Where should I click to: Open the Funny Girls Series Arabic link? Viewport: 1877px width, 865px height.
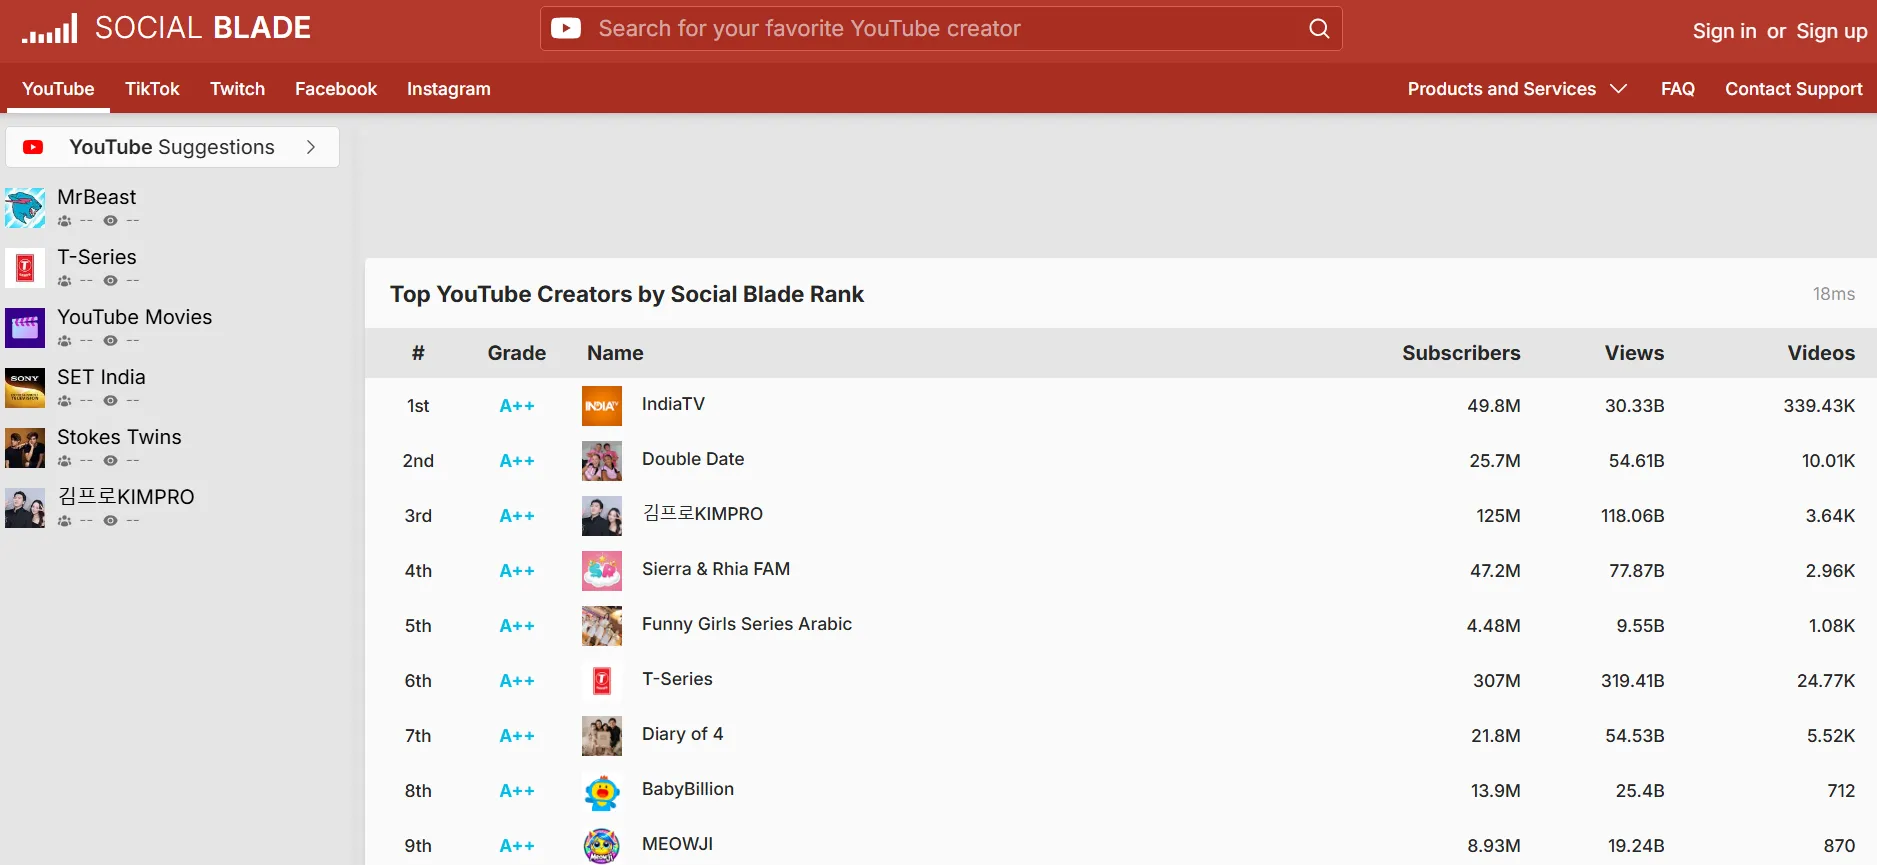coord(747,624)
